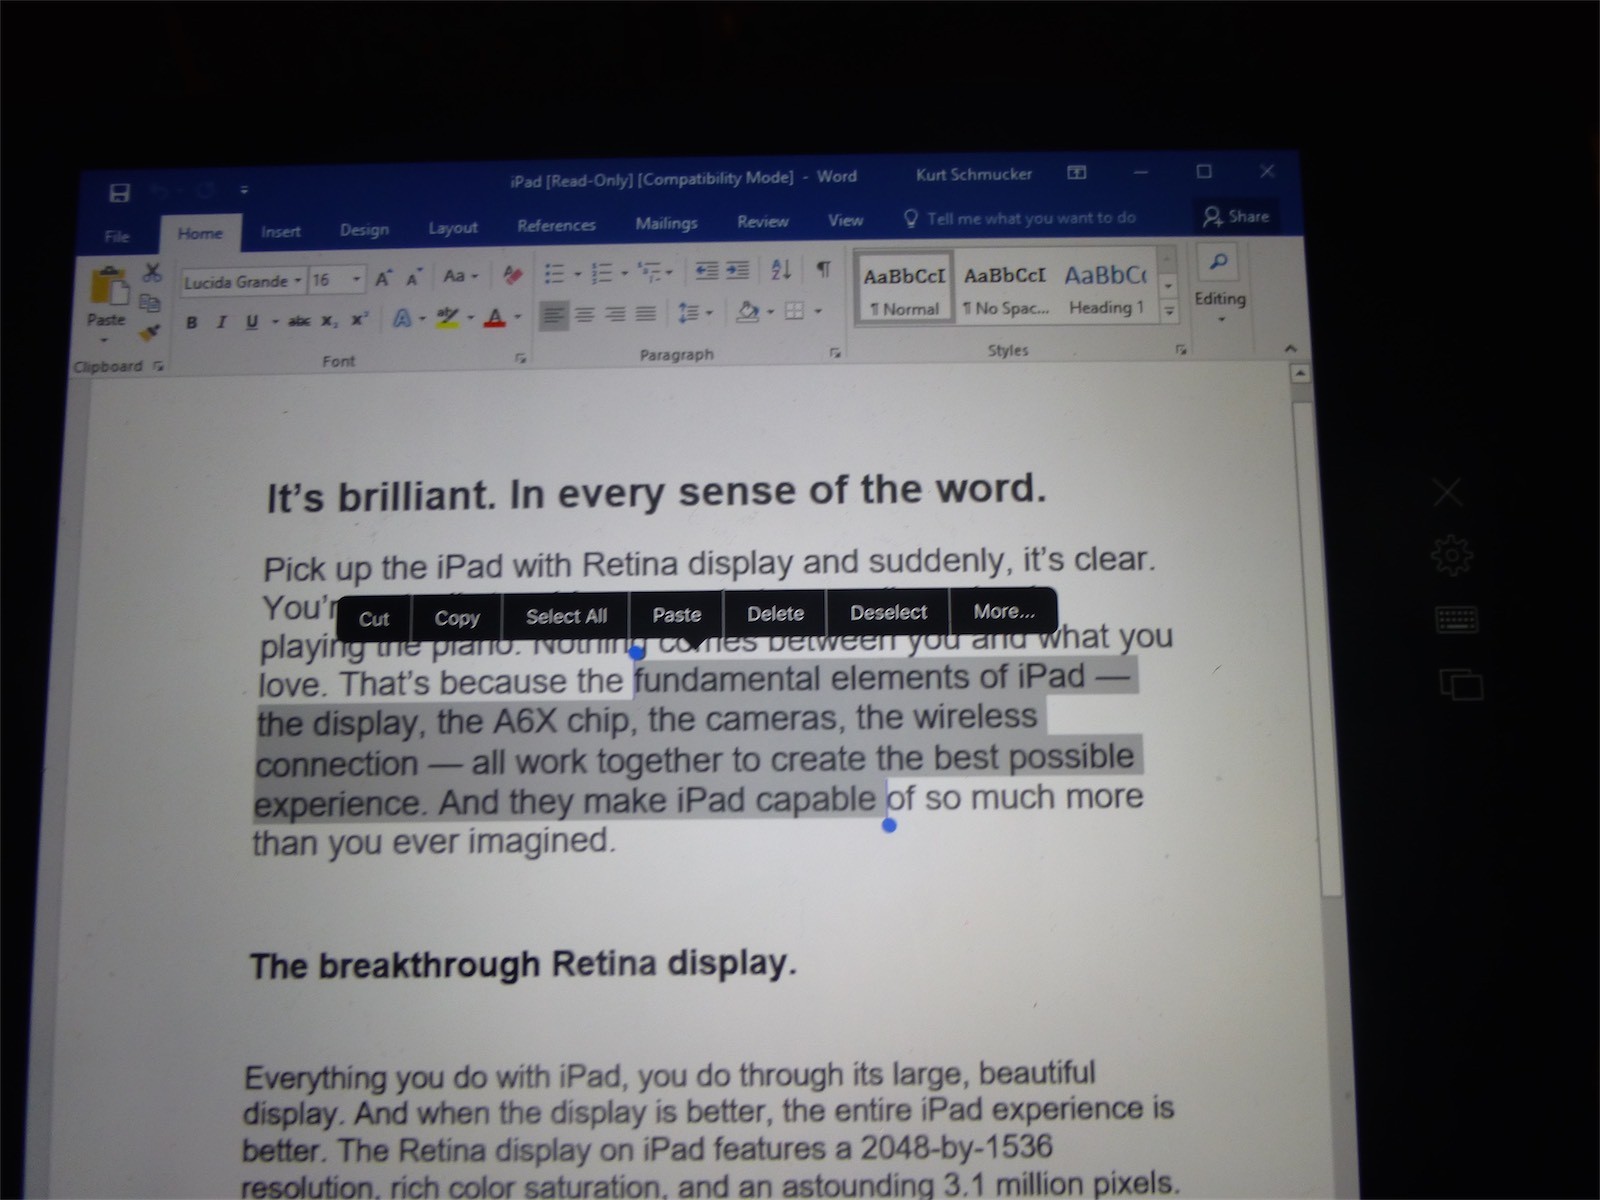Viewport: 1600px width, 1200px height.
Task: Open the keyboard icon in right sidebar
Action: tap(1456, 620)
